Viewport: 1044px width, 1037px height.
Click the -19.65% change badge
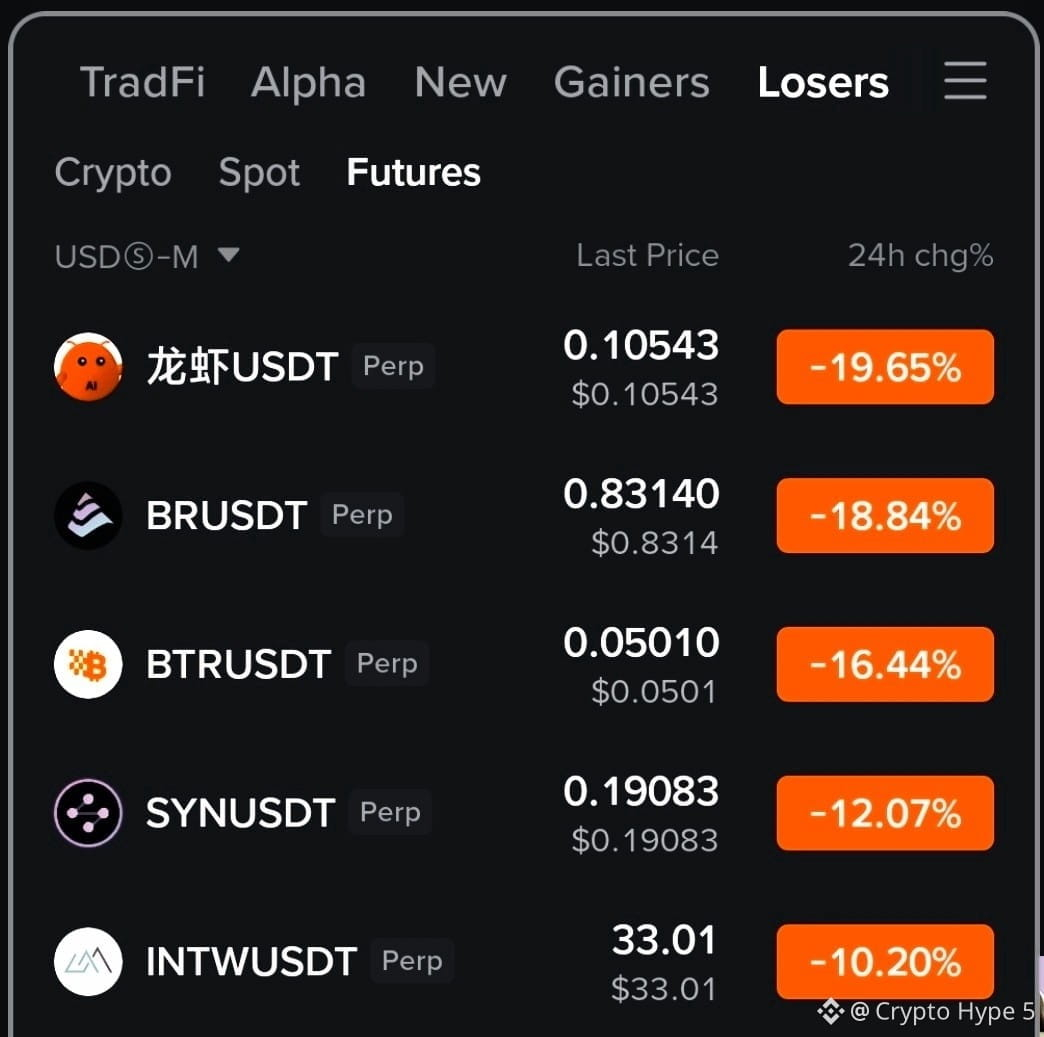(x=885, y=366)
